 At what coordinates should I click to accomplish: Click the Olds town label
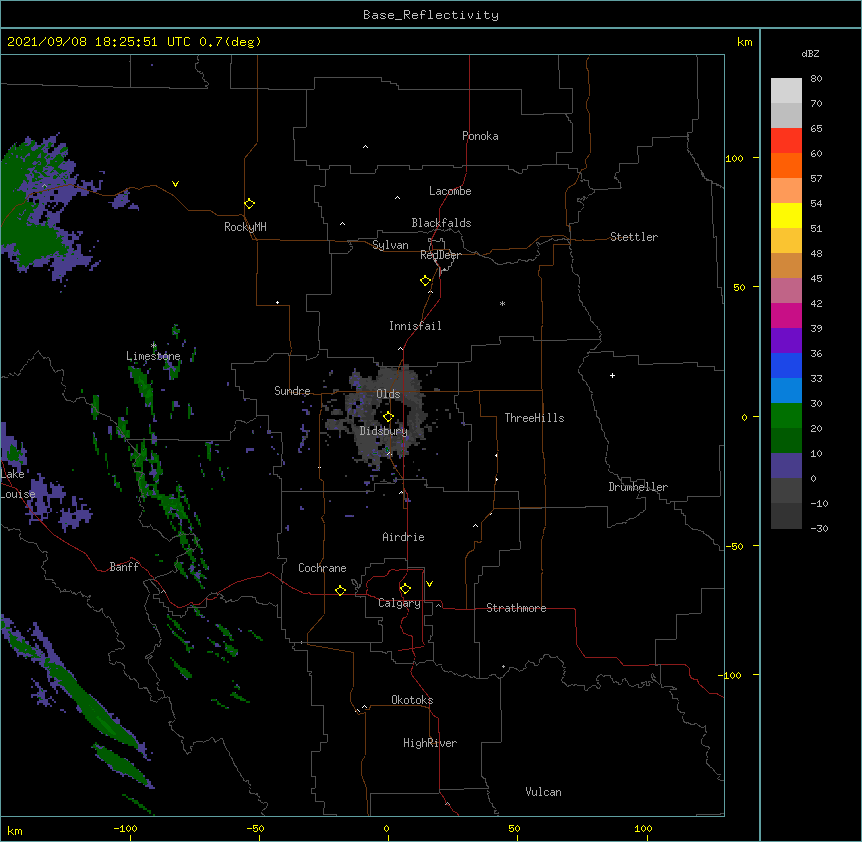(x=388, y=394)
